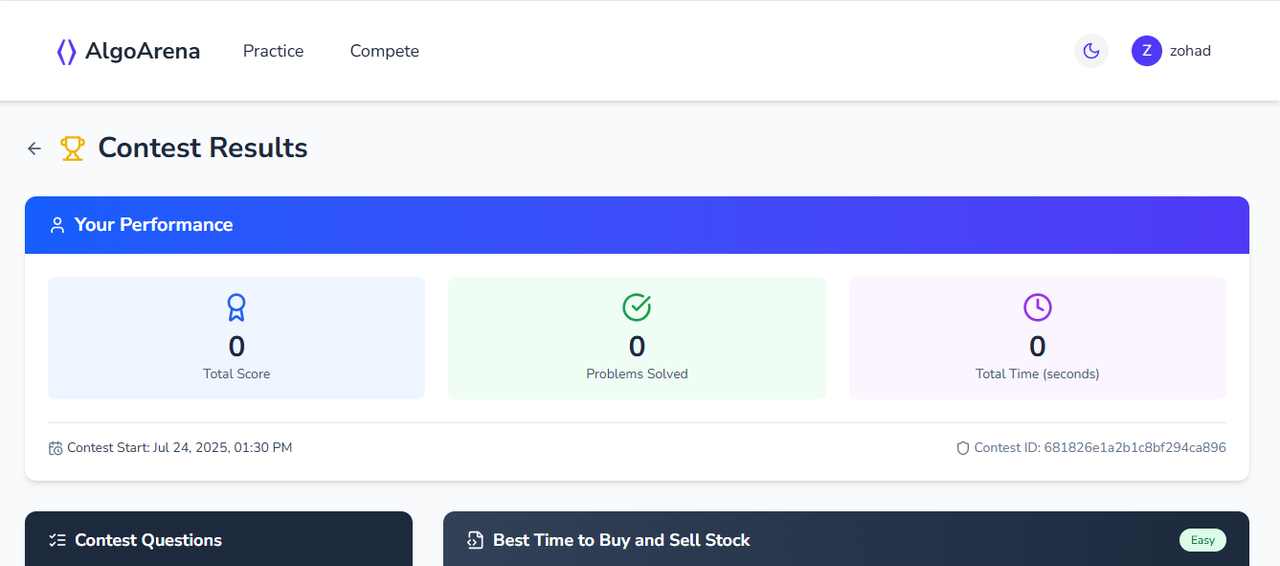This screenshot has height=566, width=1280.
Task: Click the person icon in Your Performance header
Action: tap(57, 225)
